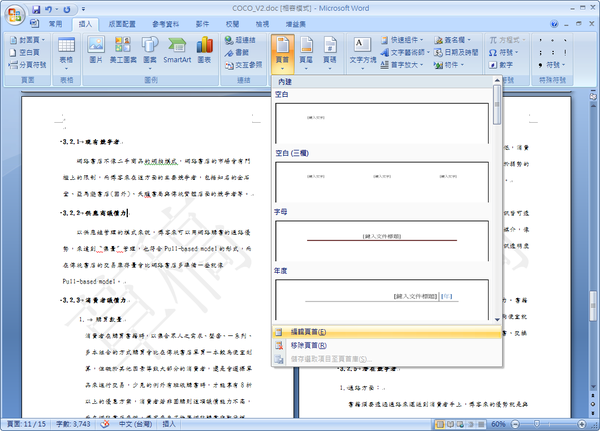The width and height of the screenshot is (600, 431).
Task: Open the 文字方塊 text box gallery
Action: pyautogui.click(x=363, y=54)
